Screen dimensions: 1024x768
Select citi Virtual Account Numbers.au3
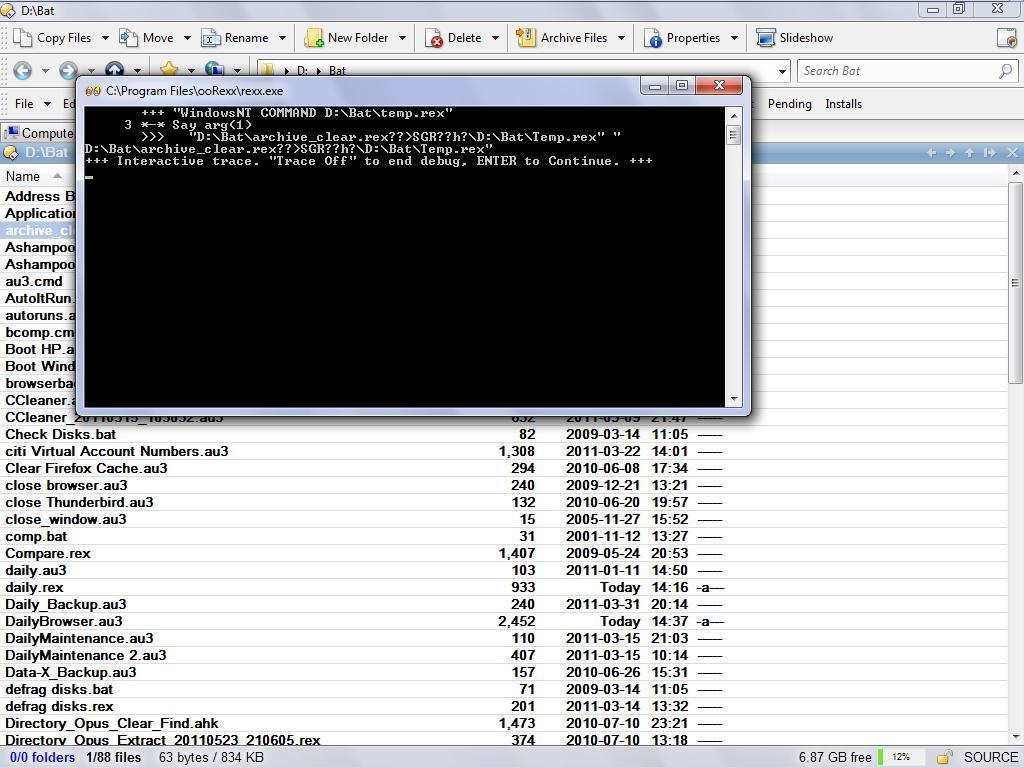click(117, 451)
